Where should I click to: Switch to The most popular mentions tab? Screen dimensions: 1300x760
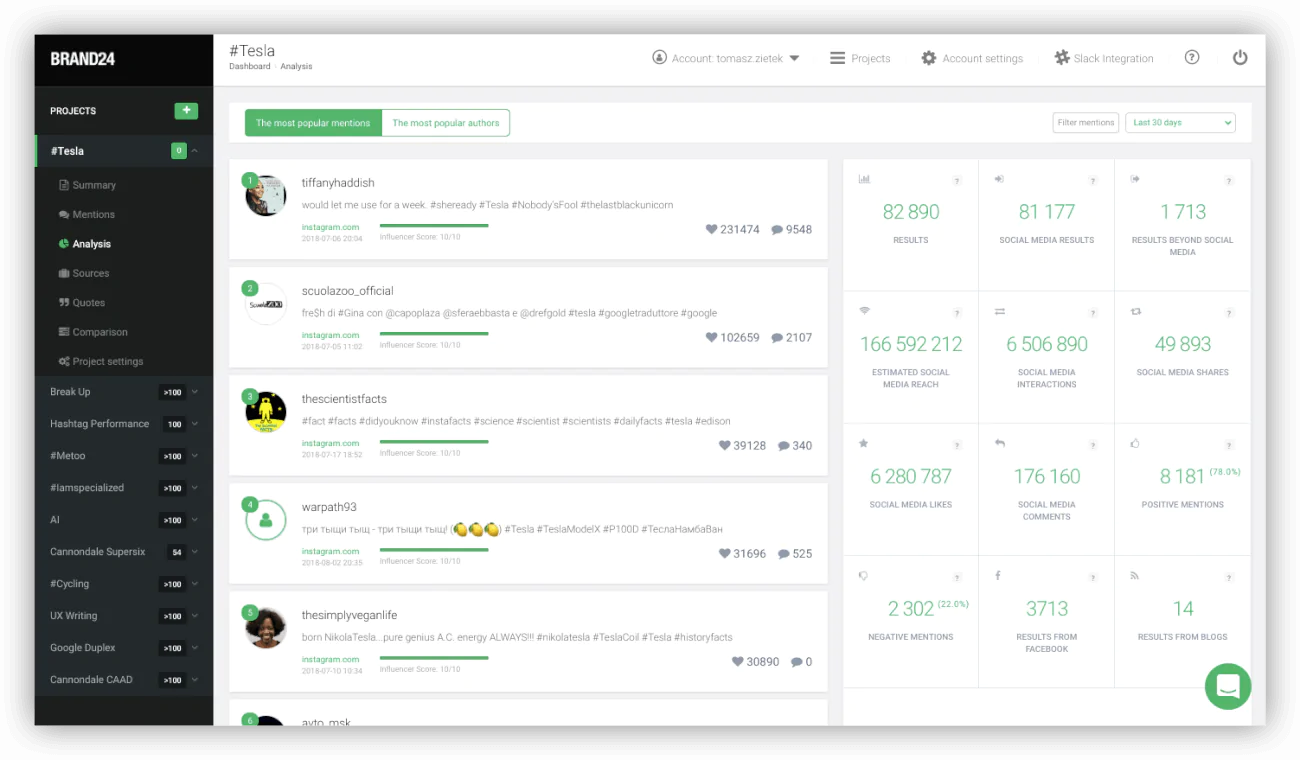(x=313, y=123)
